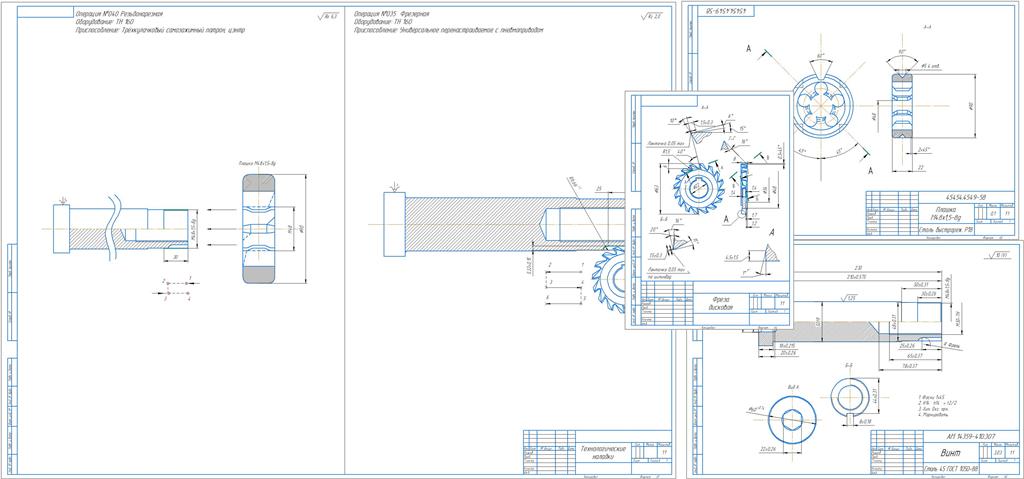Screen dimensions: 1024x479
Task: Select the die sectional side view on die sheet
Action: tap(903, 105)
